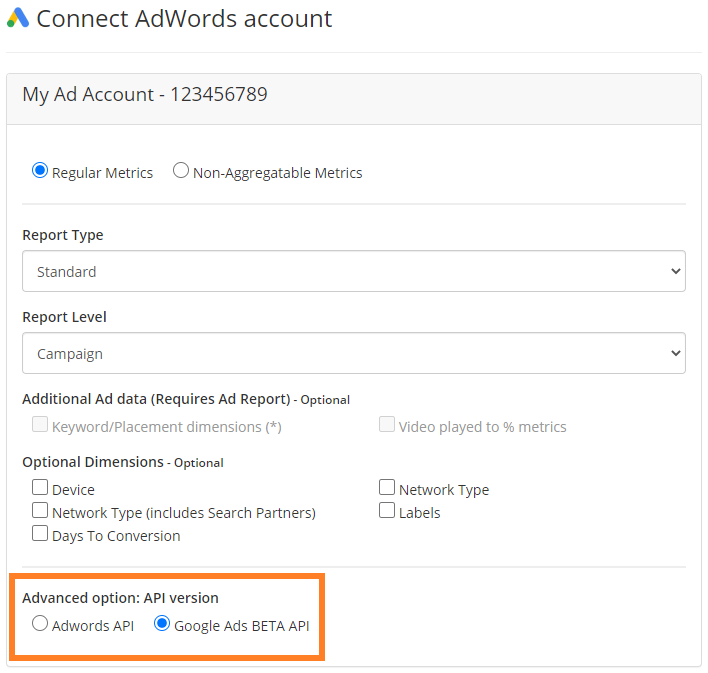The height and width of the screenshot is (673, 708).
Task: Tick the Labels checkbox
Action: point(387,510)
